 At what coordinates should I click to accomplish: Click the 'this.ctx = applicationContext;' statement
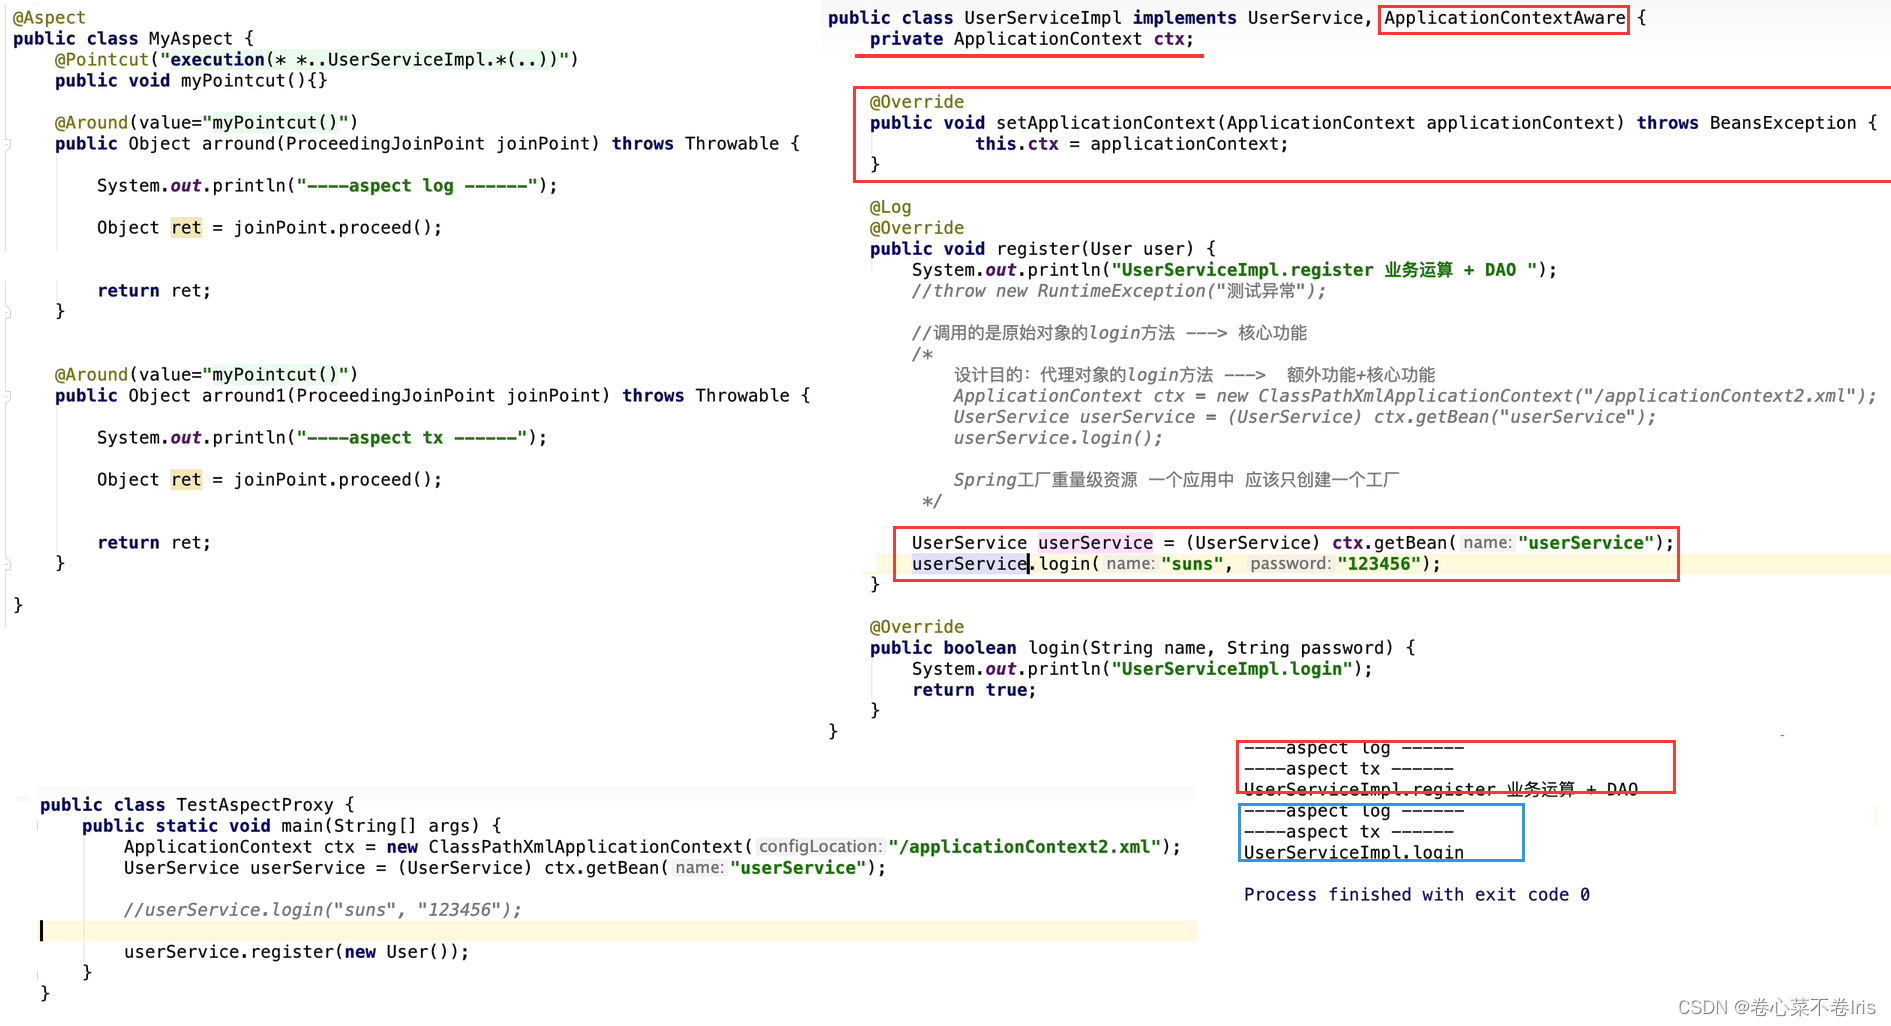[1132, 144]
